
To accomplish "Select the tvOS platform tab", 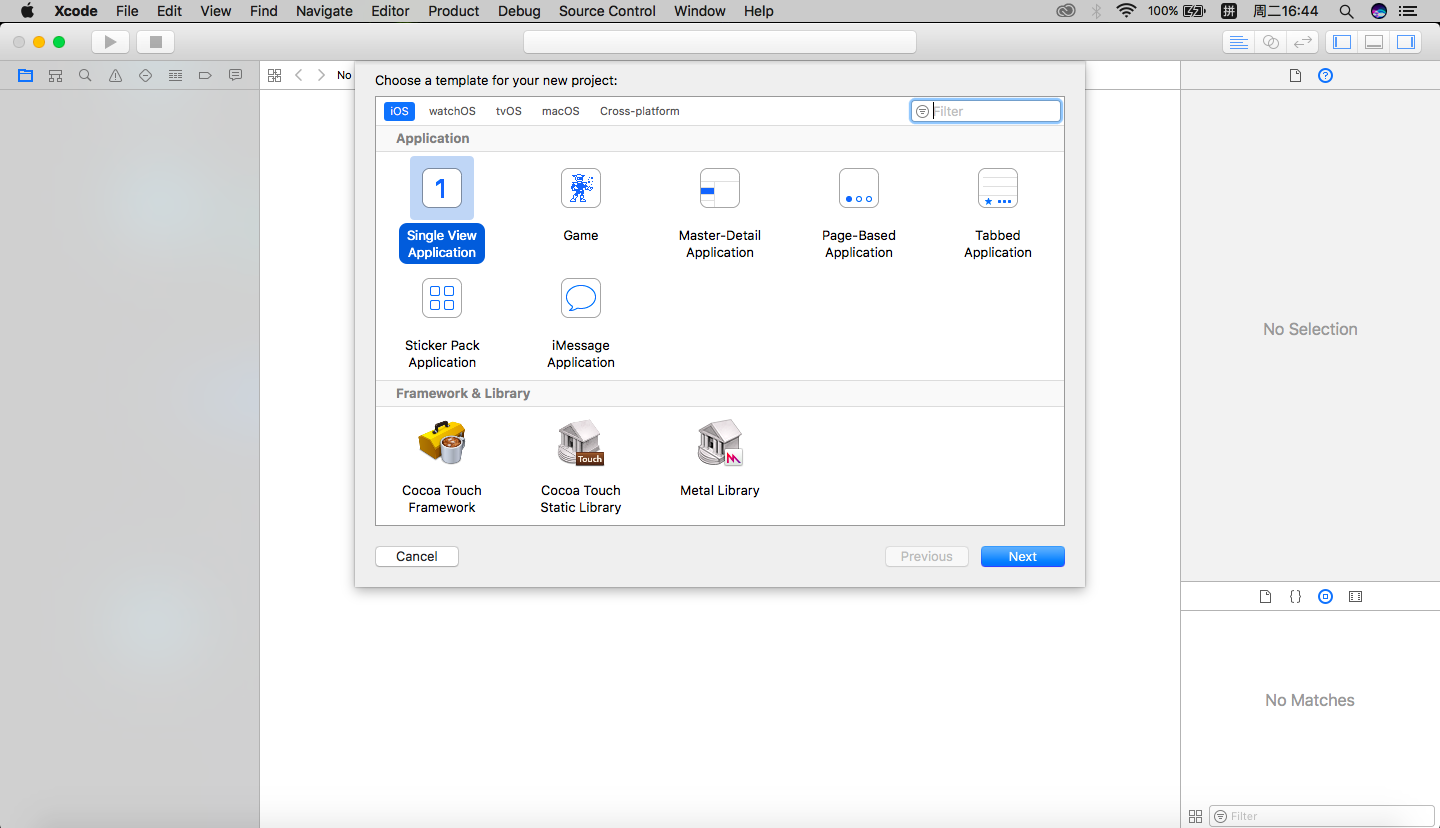I will (509, 111).
